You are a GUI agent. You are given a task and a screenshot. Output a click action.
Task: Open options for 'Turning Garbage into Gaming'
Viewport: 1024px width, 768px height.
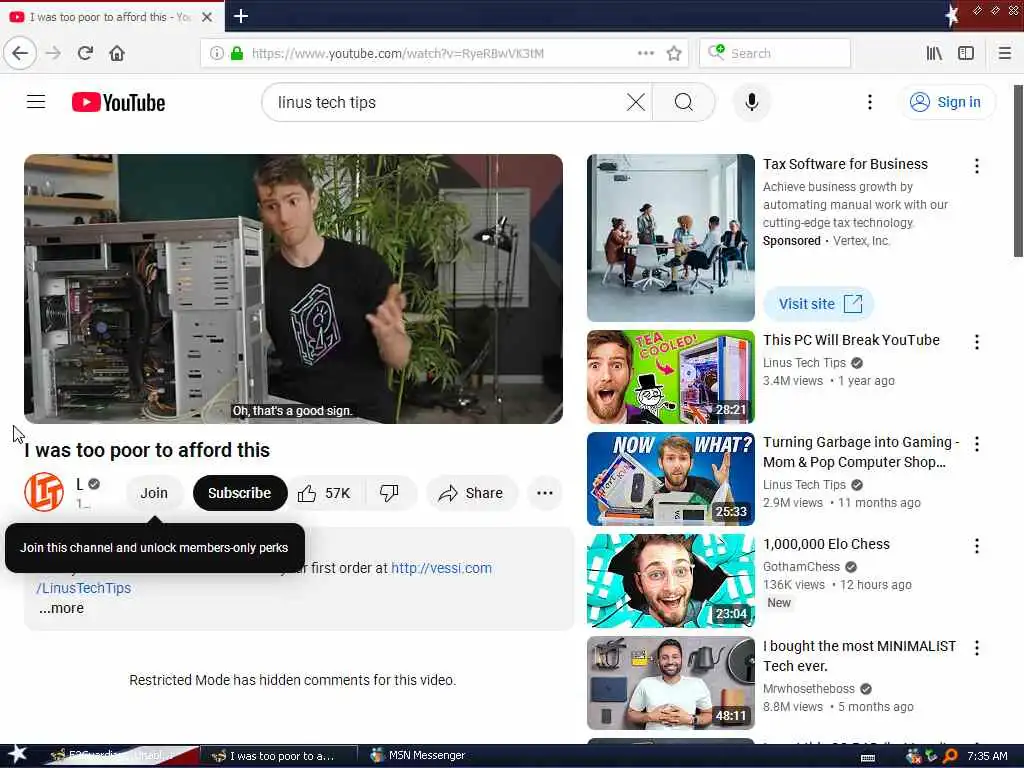click(976, 444)
